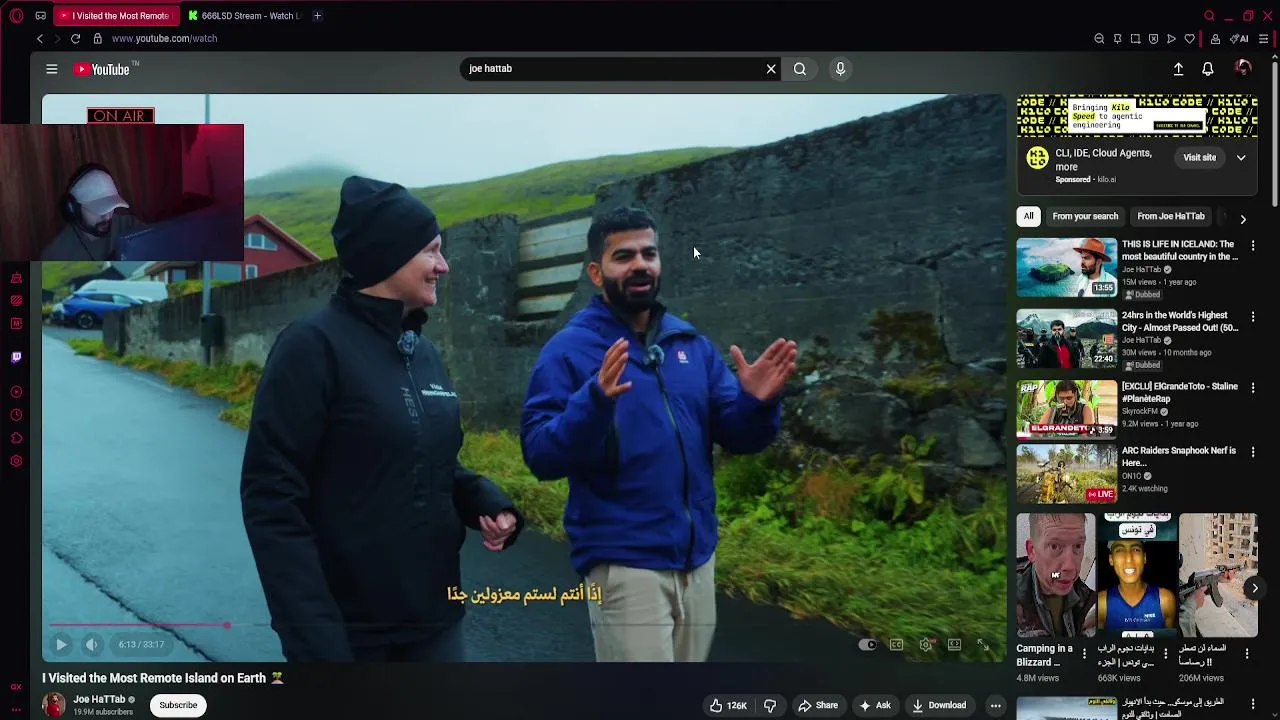Open ElGrandeToto Staline thumbnail
This screenshot has height=720, width=1280.
click(1067, 409)
